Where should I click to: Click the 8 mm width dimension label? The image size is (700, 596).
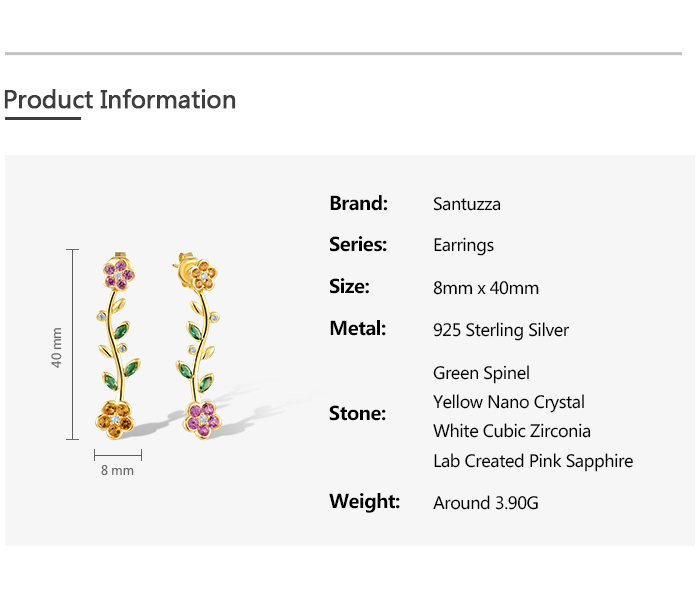[x=117, y=470]
